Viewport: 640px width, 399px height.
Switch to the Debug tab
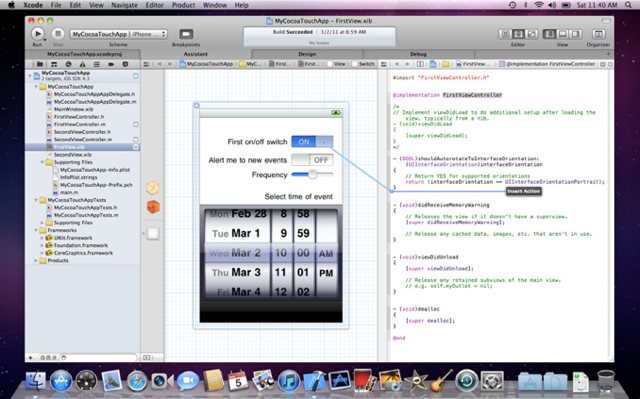(x=418, y=54)
